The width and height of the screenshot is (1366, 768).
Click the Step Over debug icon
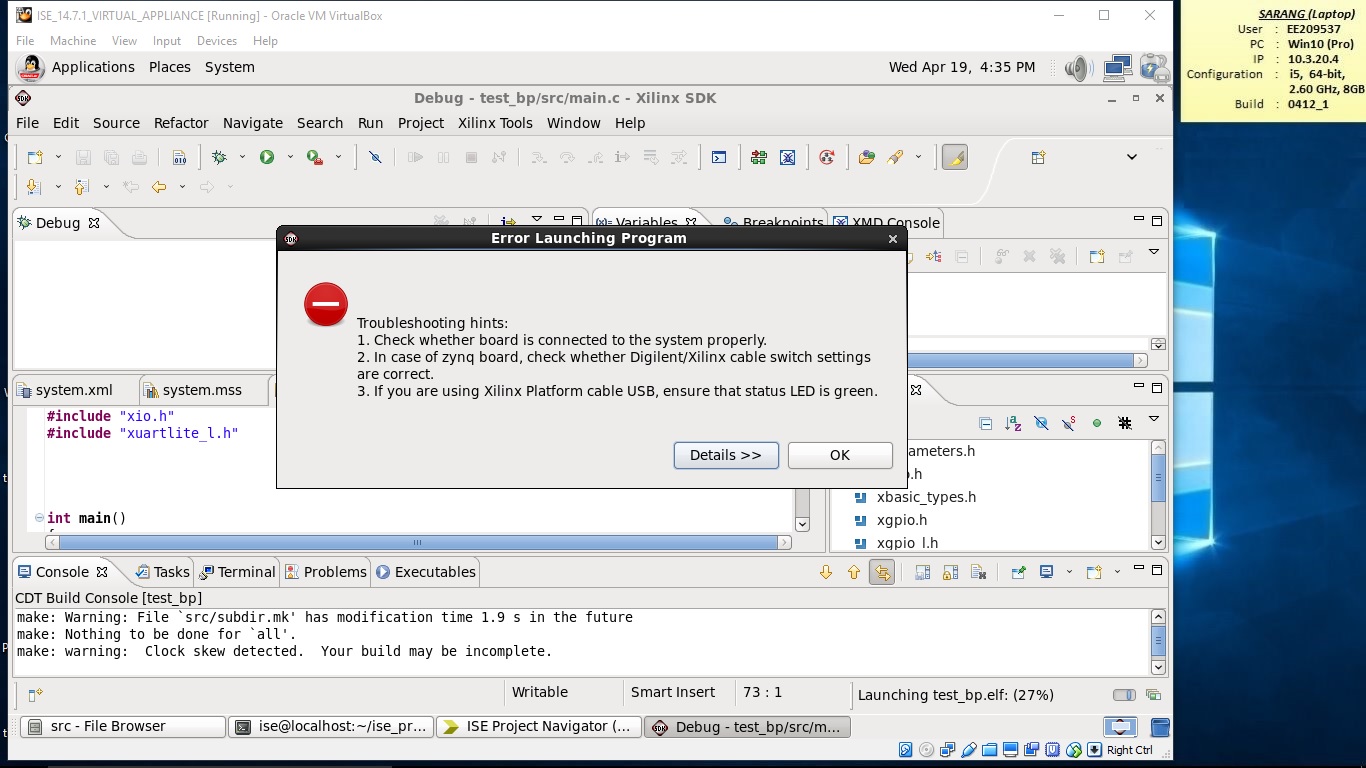(567, 158)
